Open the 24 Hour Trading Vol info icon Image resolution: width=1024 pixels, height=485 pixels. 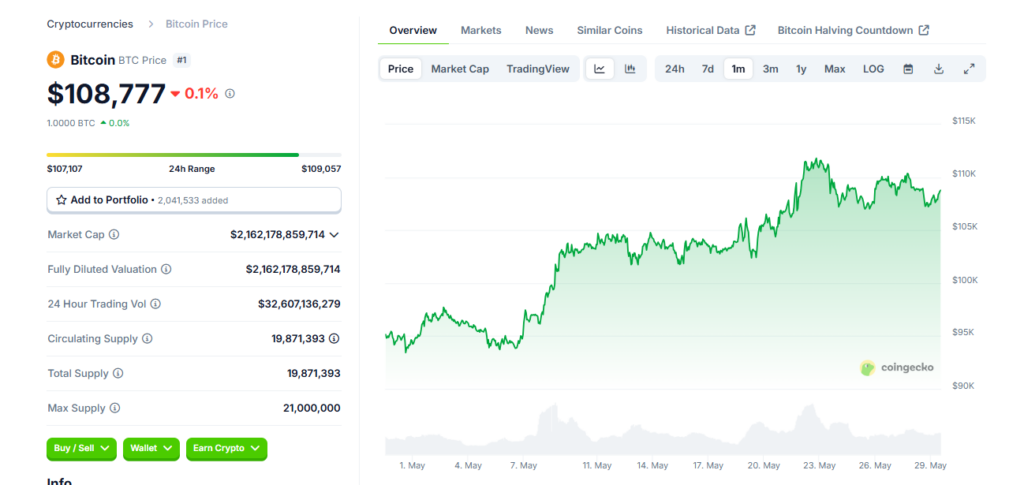coord(155,304)
